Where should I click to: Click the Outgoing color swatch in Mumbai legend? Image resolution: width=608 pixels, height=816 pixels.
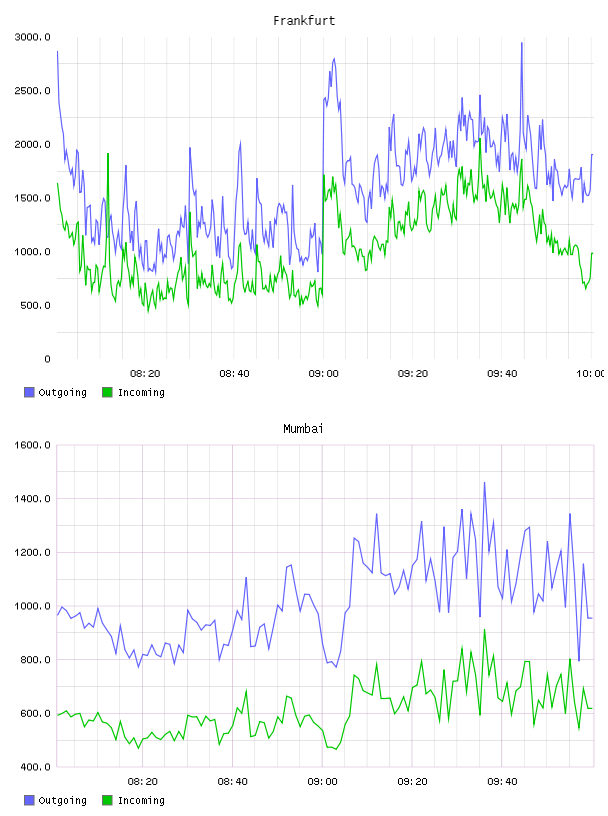(29, 800)
